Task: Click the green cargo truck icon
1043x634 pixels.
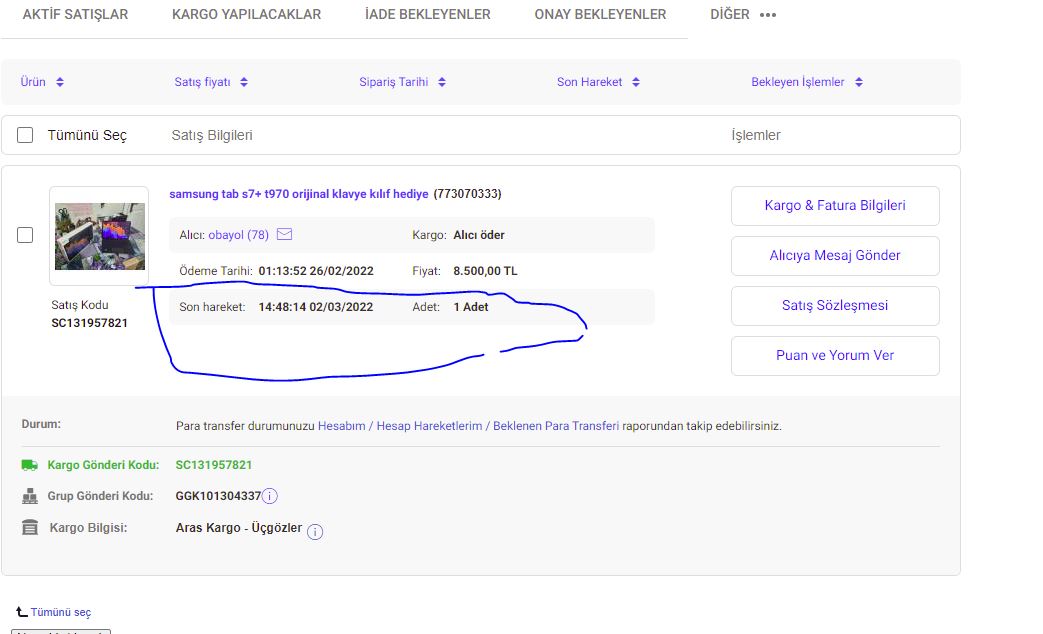Action: click(29, 465)
